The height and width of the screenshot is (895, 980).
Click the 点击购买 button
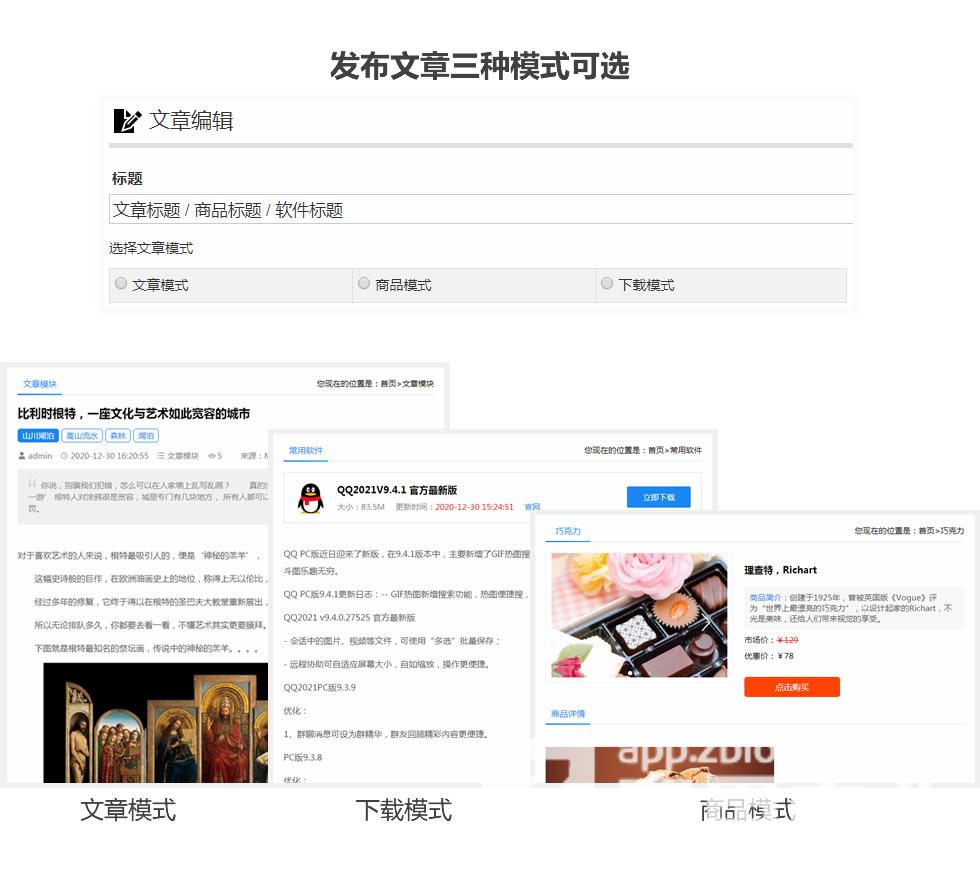pos(792,687)
